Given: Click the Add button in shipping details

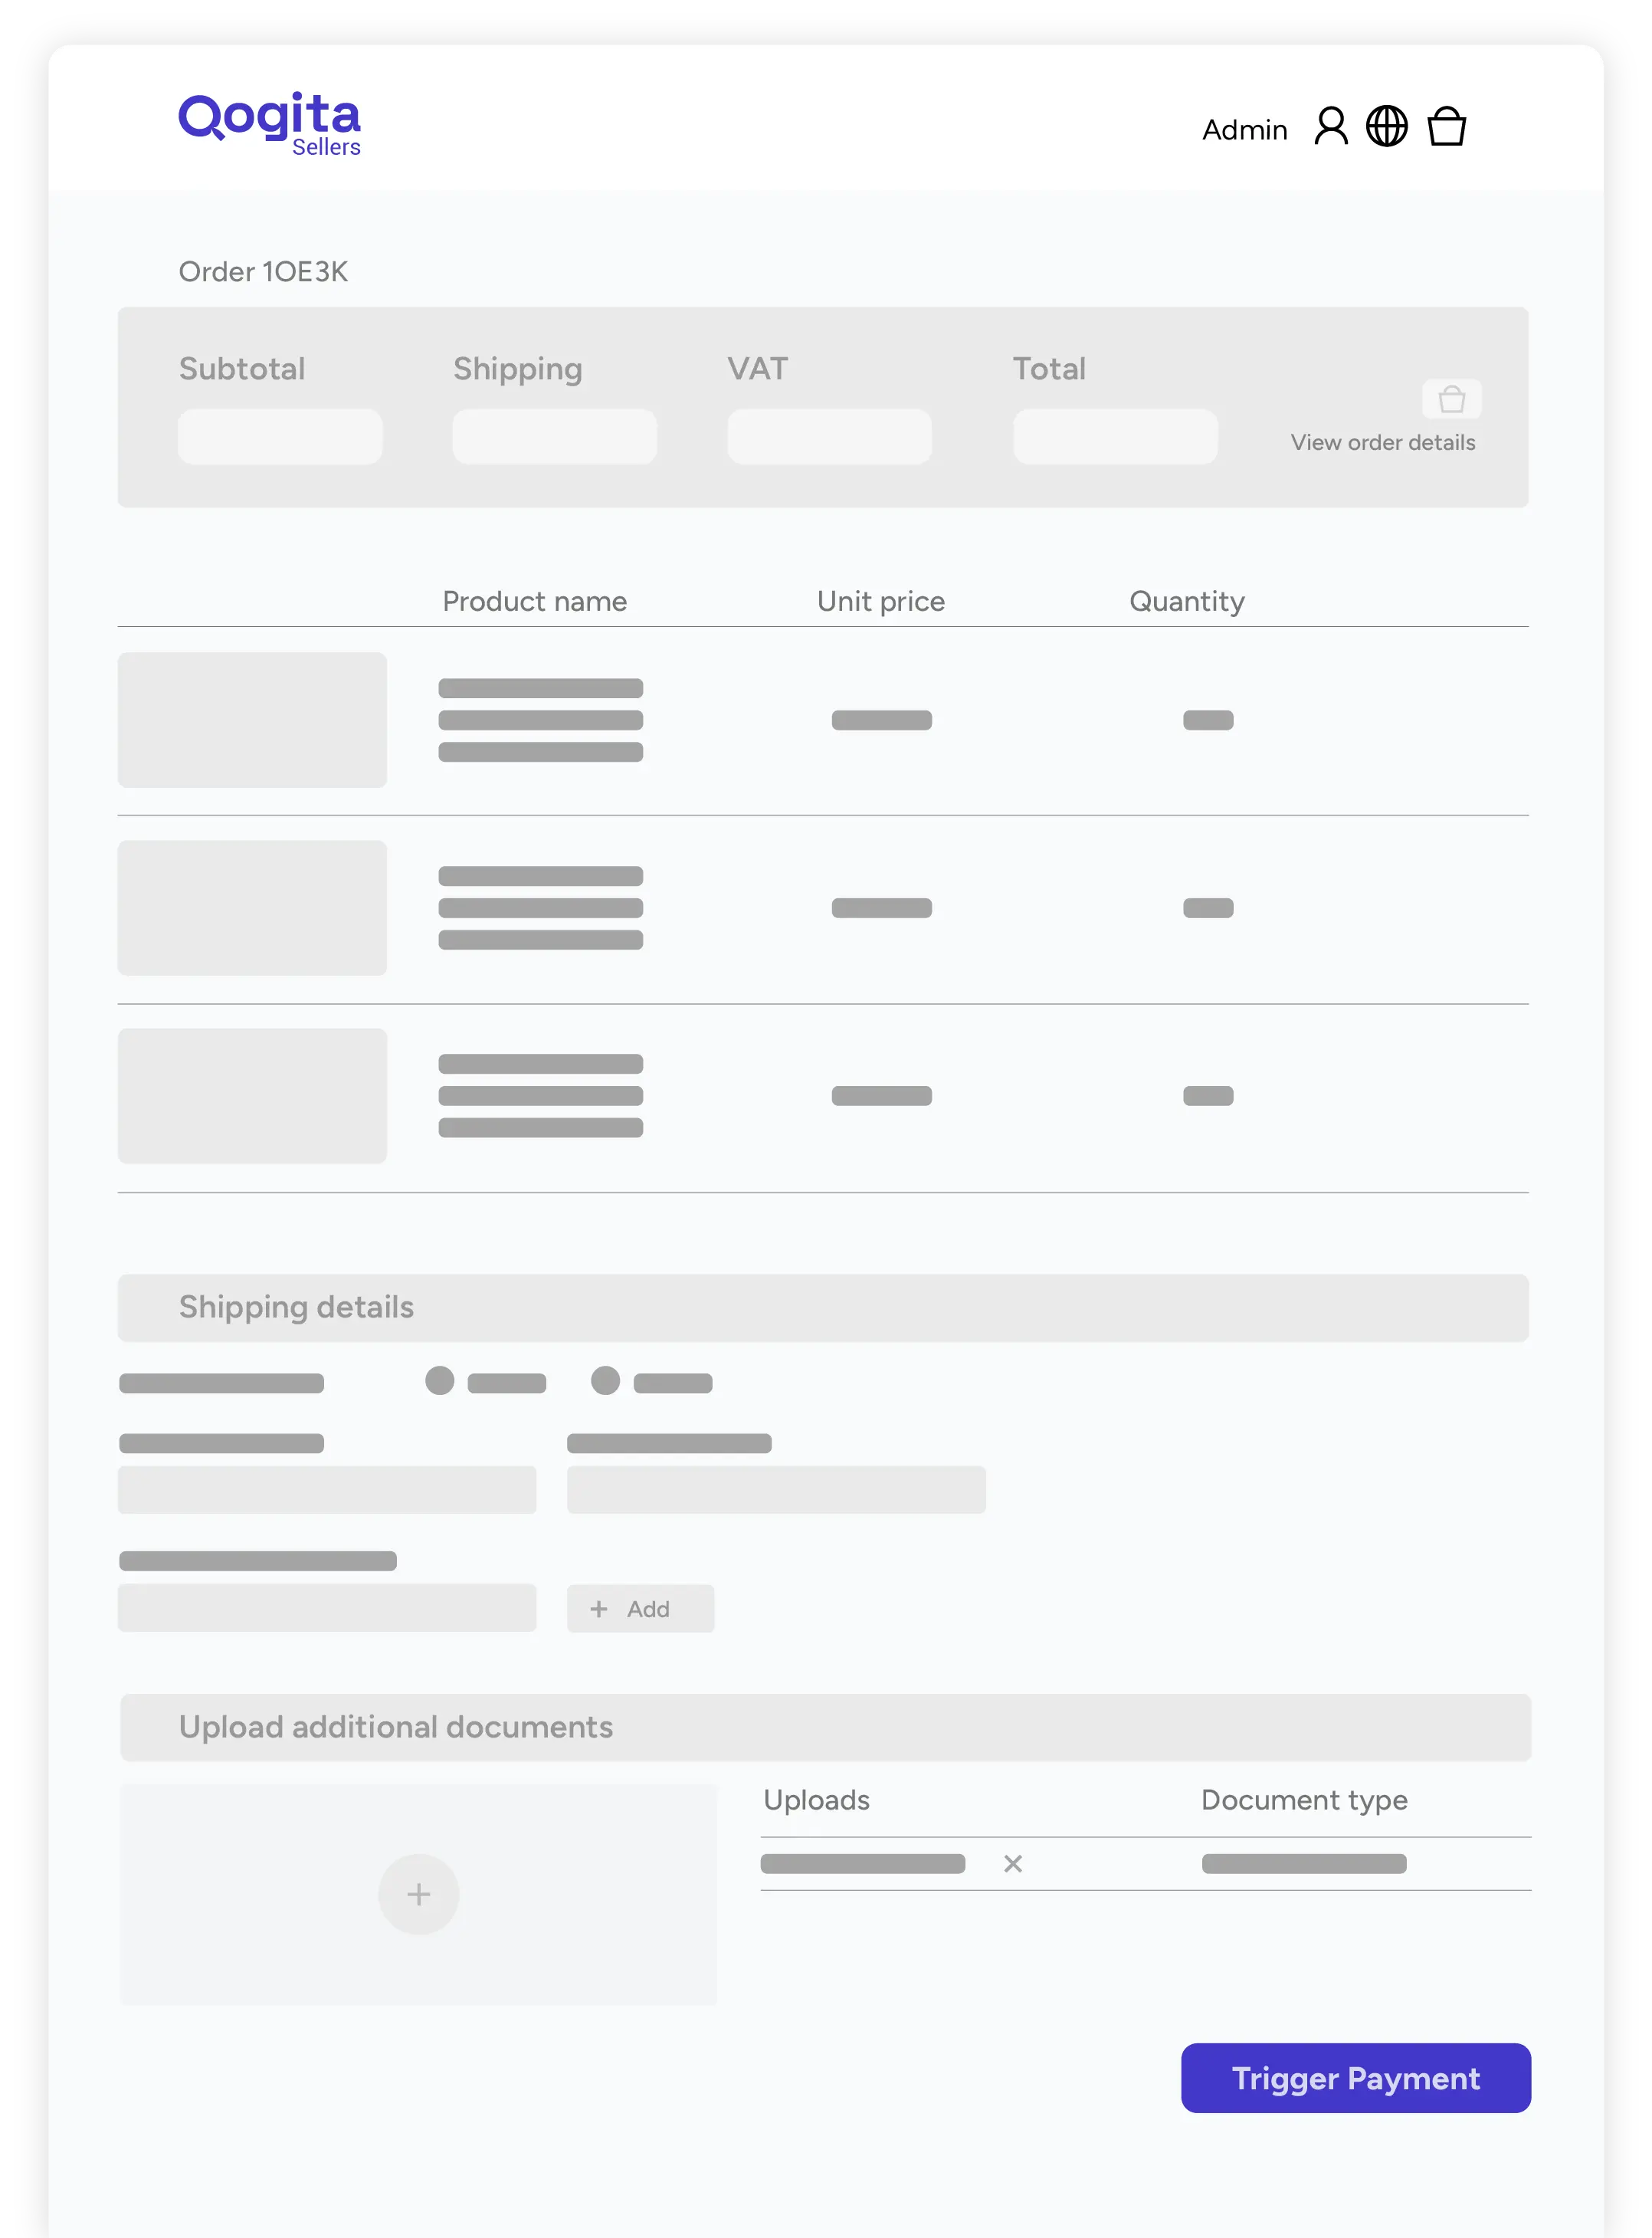Looking at the screenshot, I should (x=640, y=1608).
